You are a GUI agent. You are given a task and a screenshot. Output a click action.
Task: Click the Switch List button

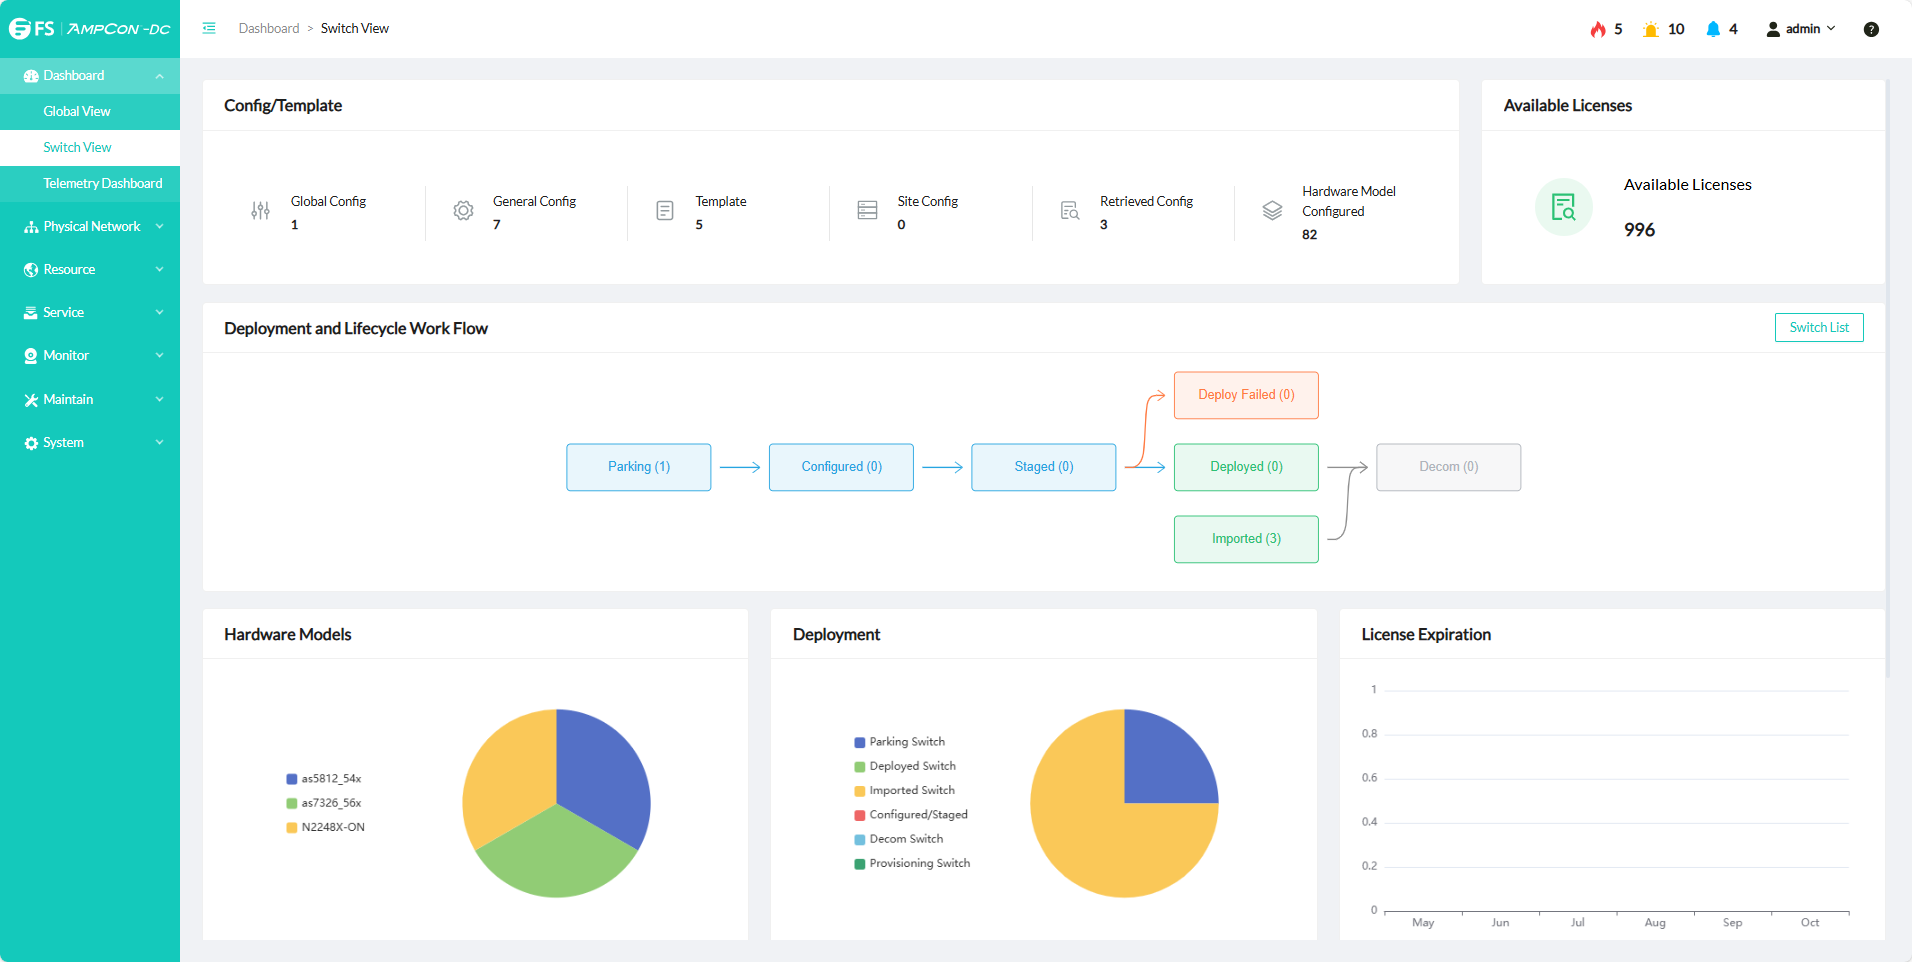pyautogui.click(x=1818, y=327)
